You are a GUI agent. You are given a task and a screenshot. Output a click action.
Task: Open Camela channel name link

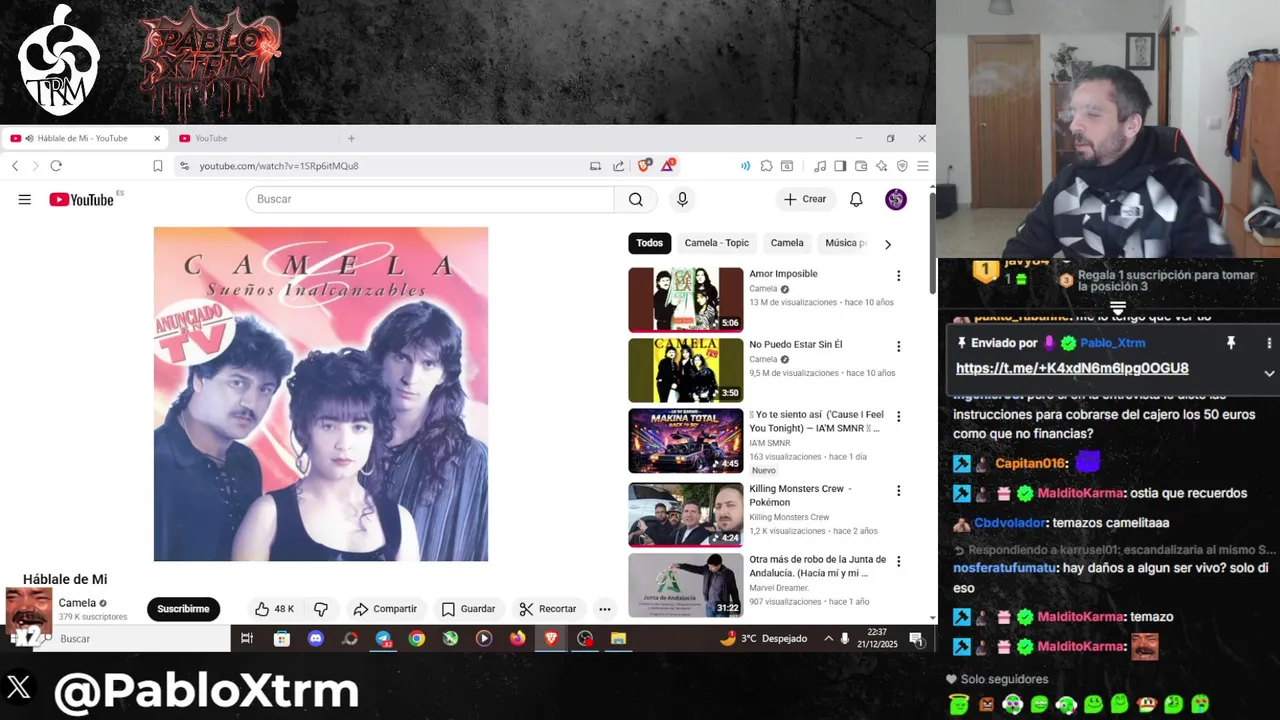(77, 603)
